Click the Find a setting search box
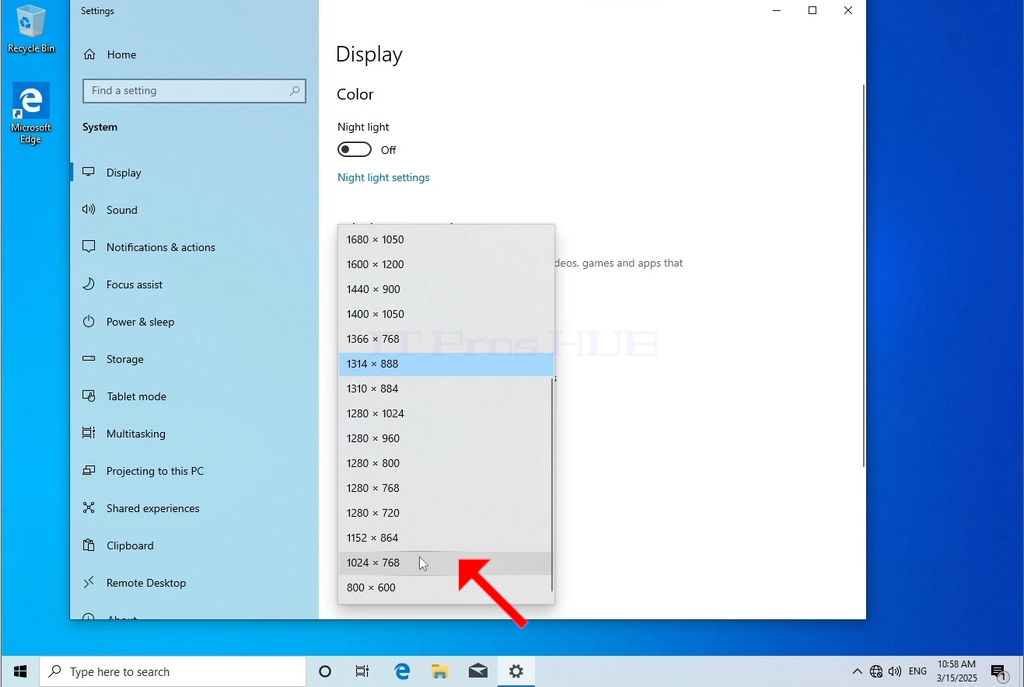Viewport: 1024px width, 687px height. [x=194, y=91]
